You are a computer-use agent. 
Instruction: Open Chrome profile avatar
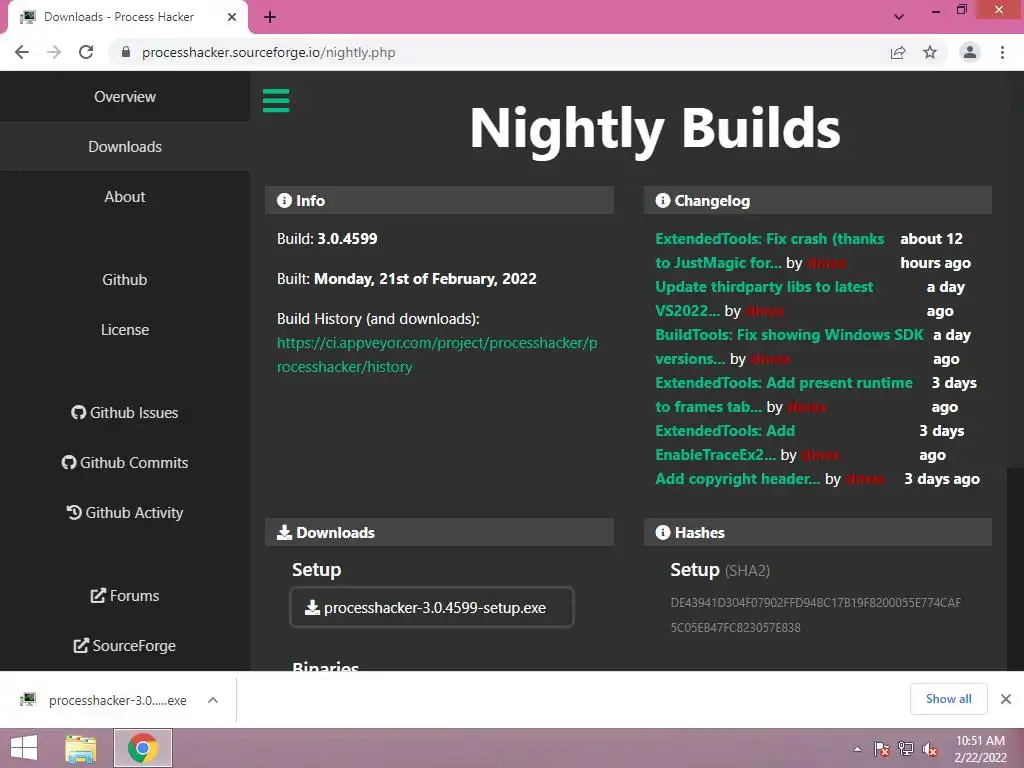click(970, 52)
